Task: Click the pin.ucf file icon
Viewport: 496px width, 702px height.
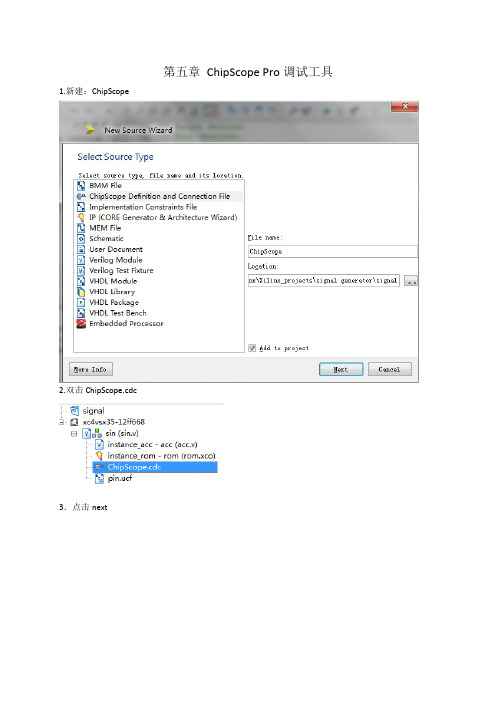Action: coord(100,479)
